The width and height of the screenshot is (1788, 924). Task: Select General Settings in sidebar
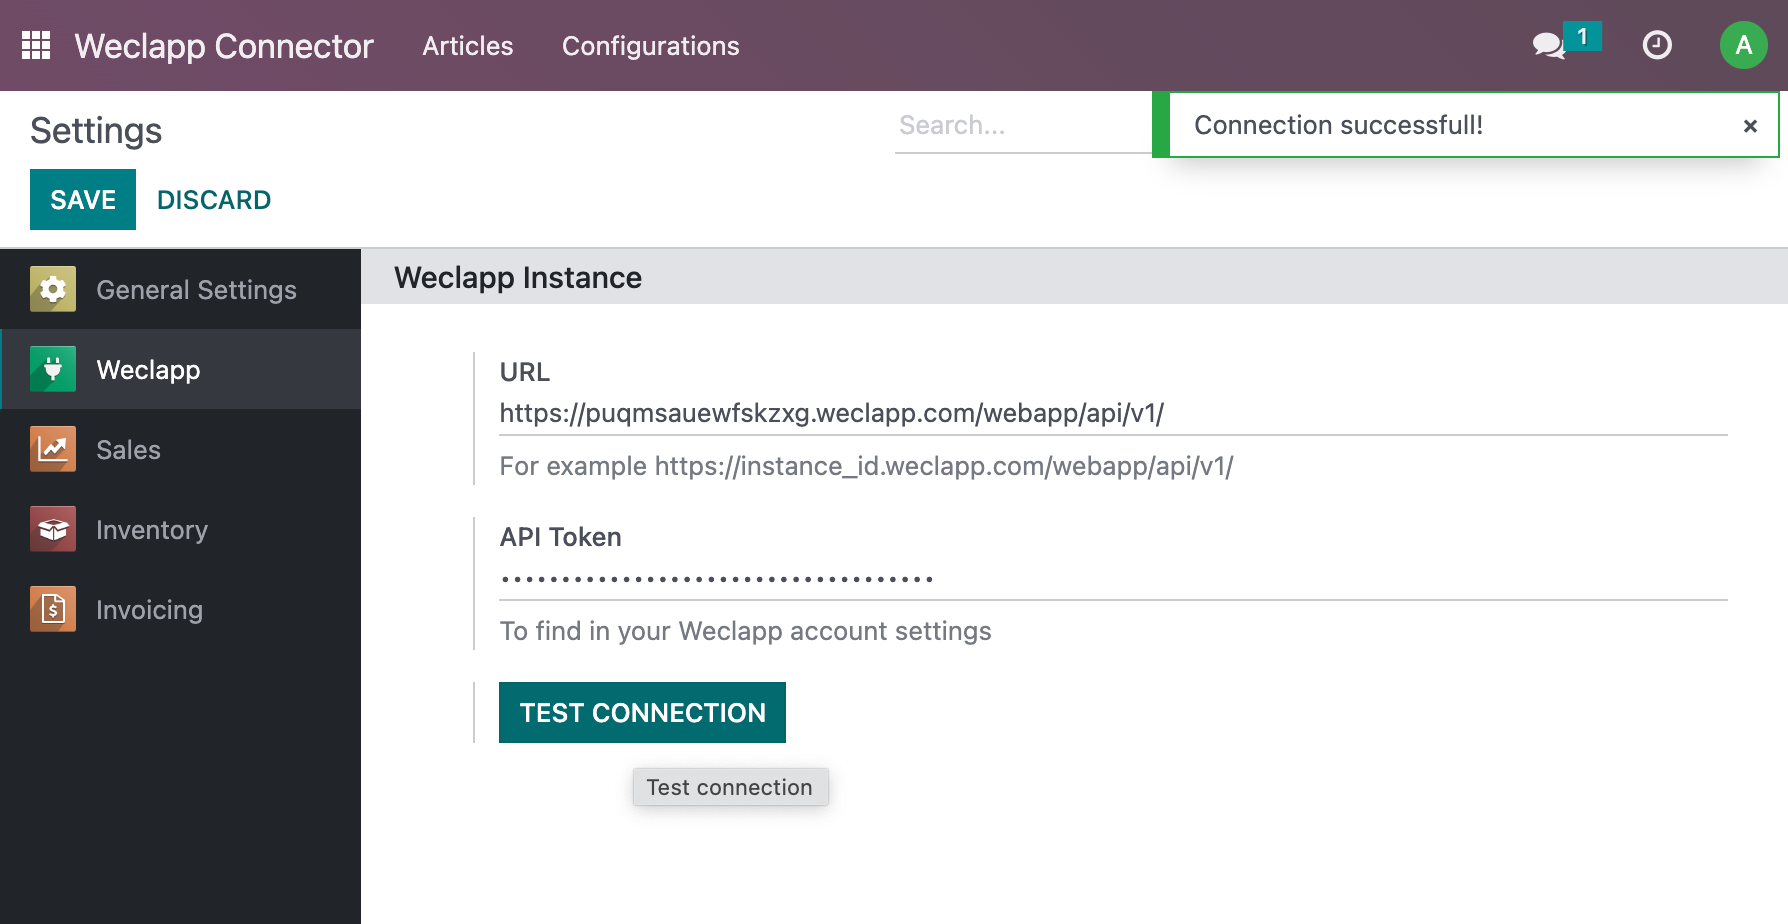click(x=180, y=289)
